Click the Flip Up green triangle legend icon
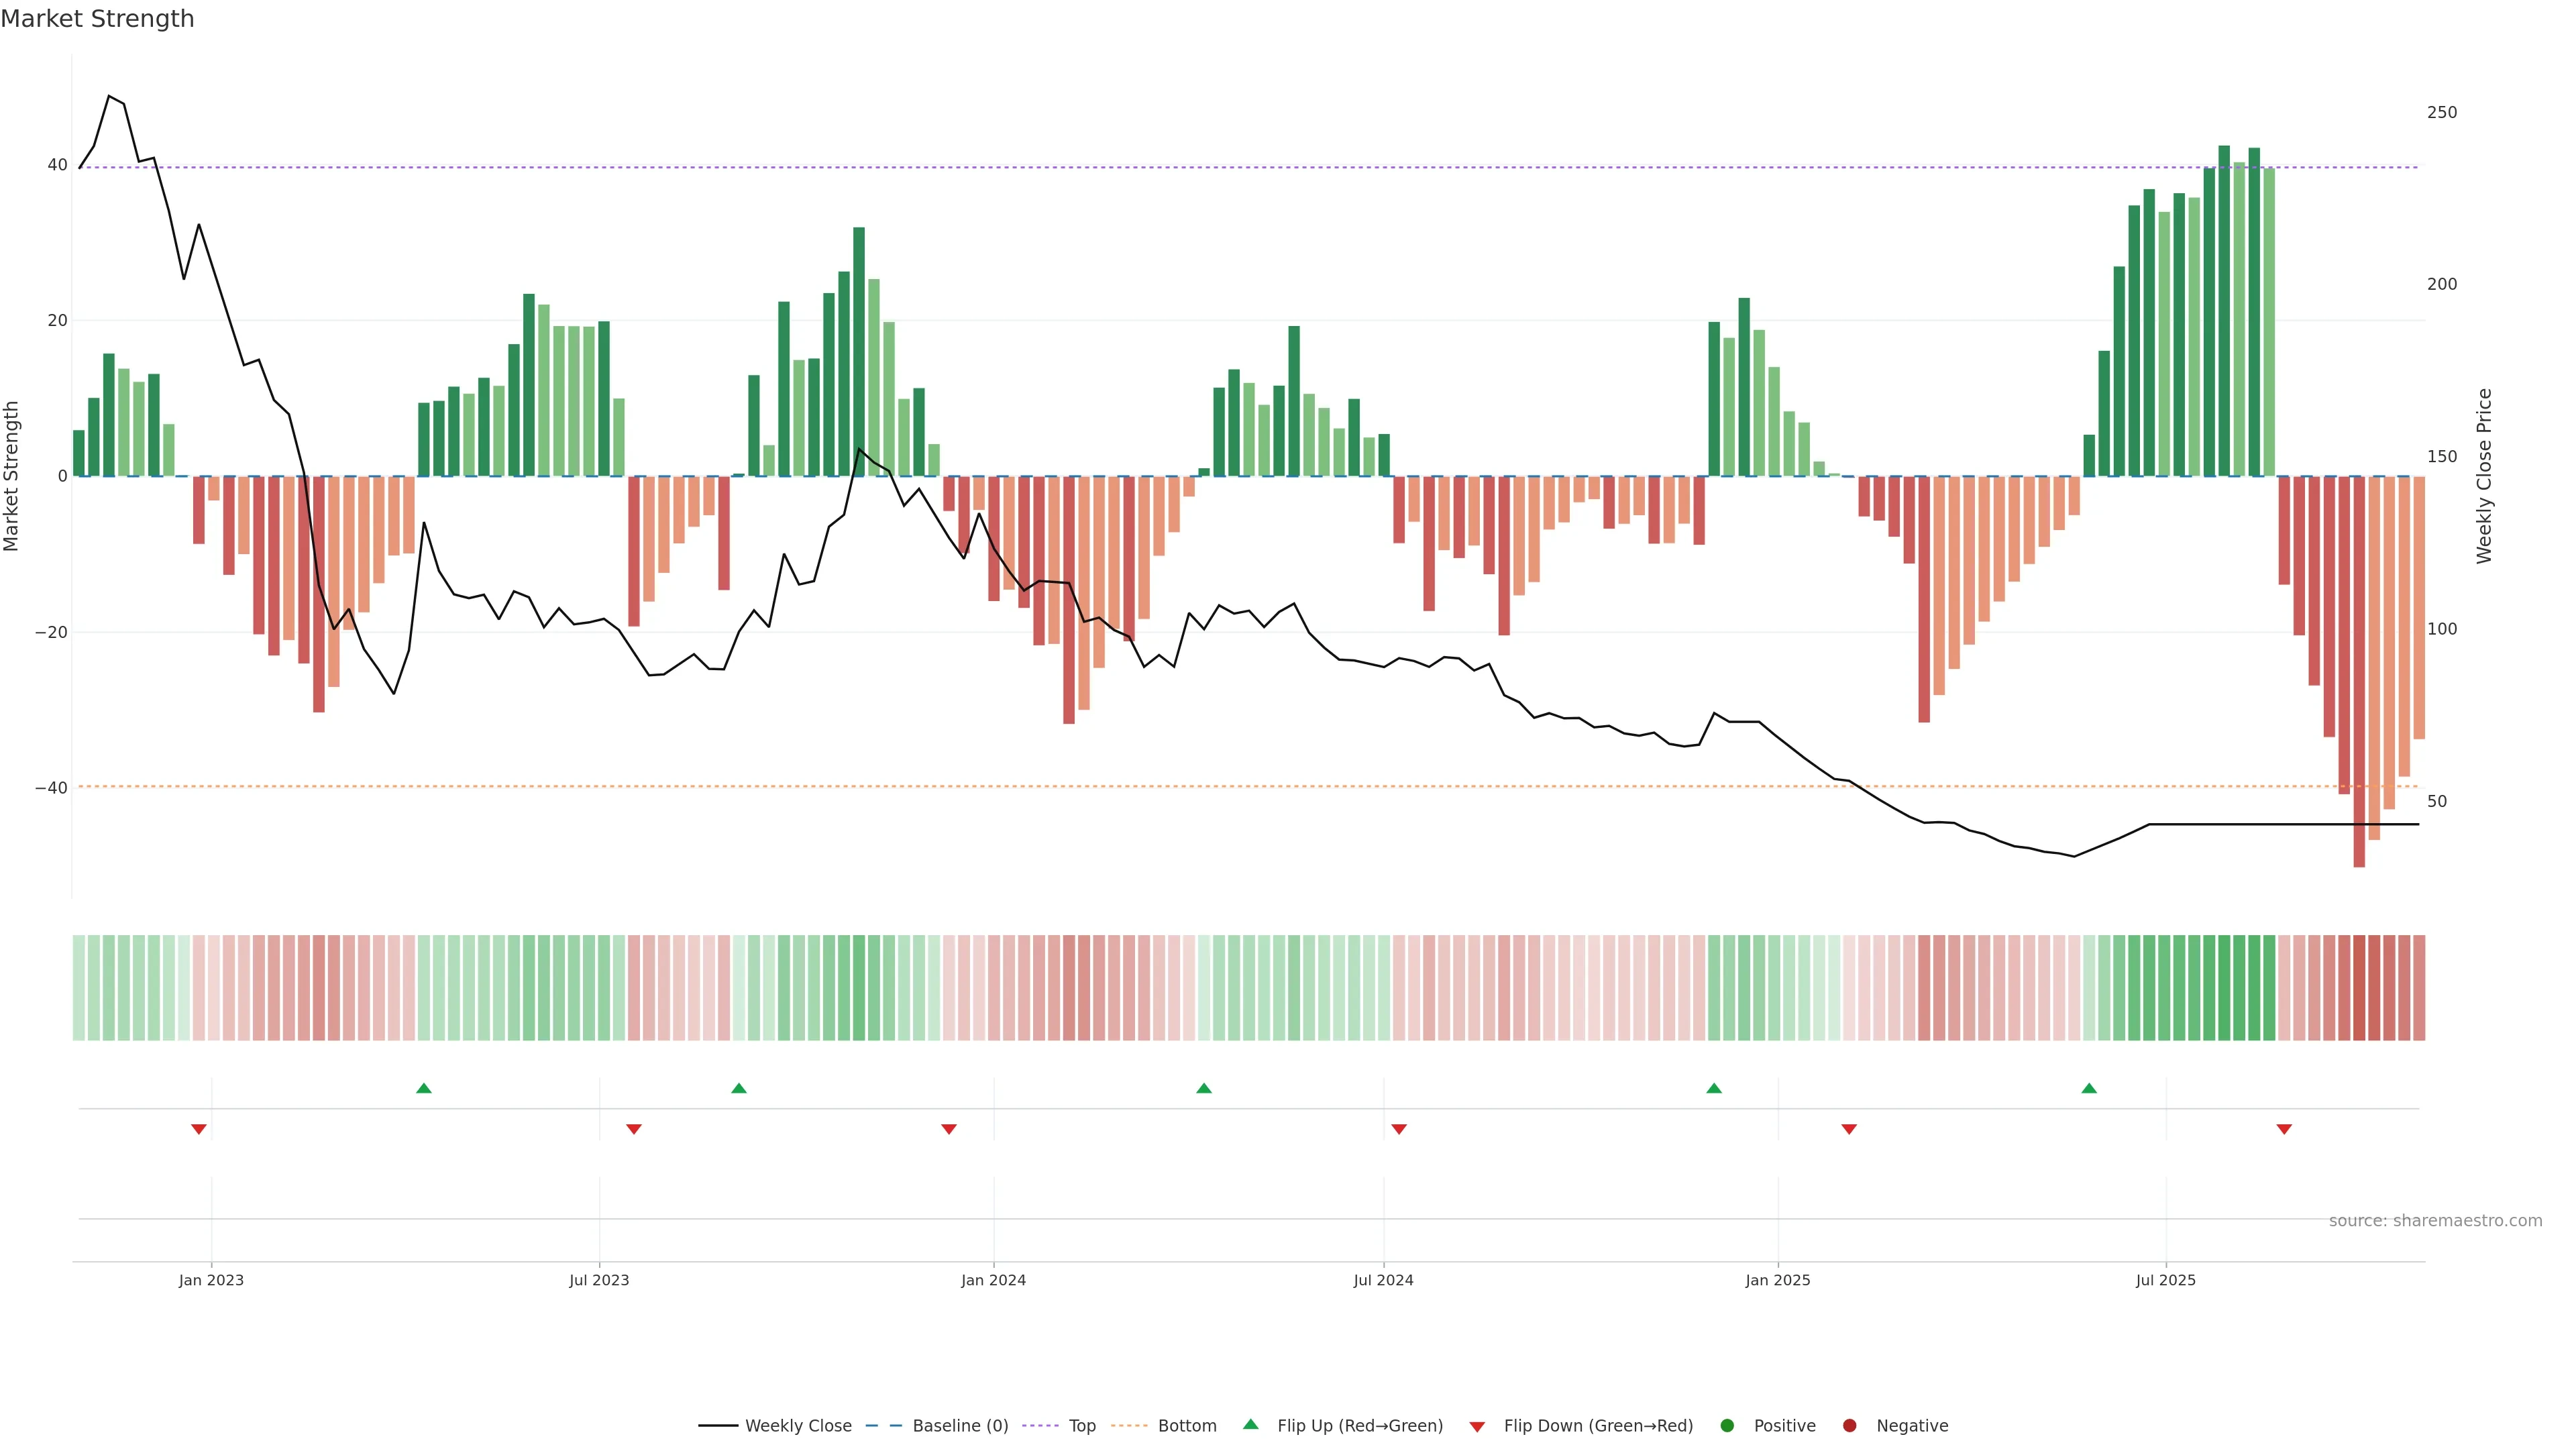This screenshot has height=1449, width=2576. (1250, 1425)
